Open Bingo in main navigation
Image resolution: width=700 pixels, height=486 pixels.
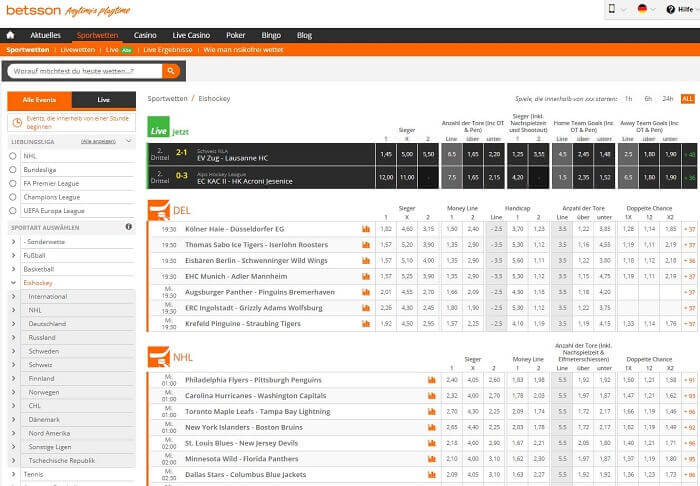(x=271, y=35)
